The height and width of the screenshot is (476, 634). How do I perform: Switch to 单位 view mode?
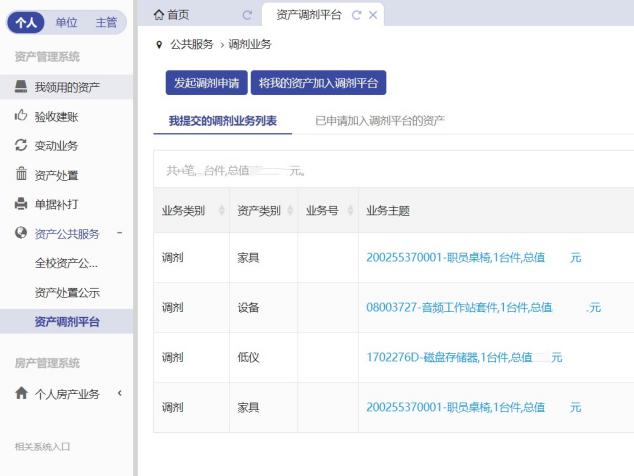click(x=66, y=22)
